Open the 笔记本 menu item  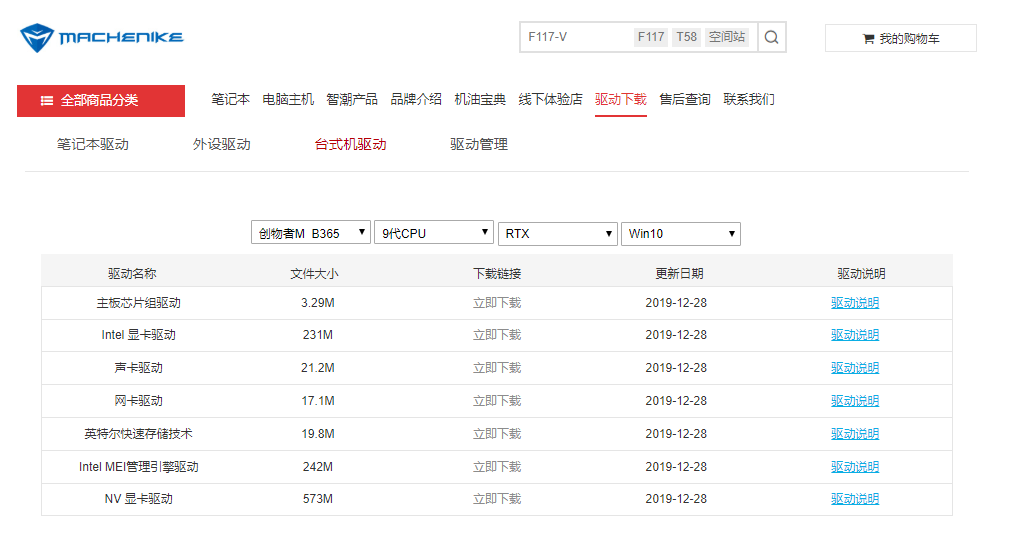click(230, 100)
